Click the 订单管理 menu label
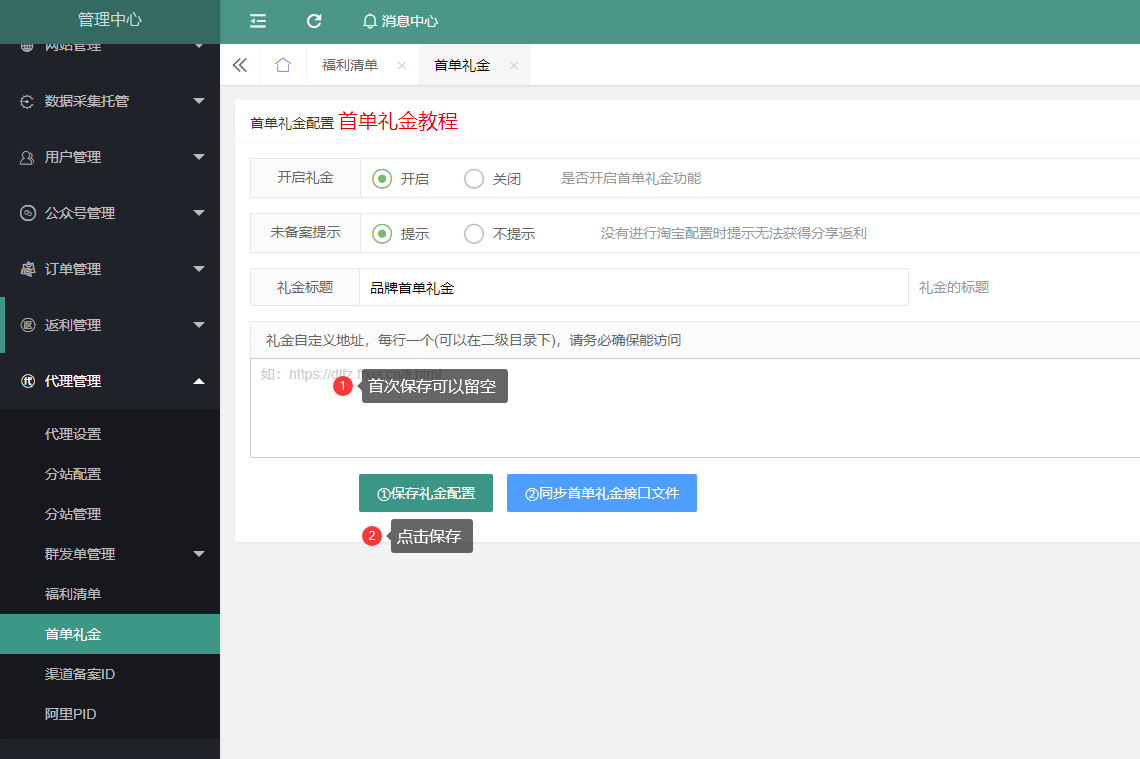 click(73, 269)
